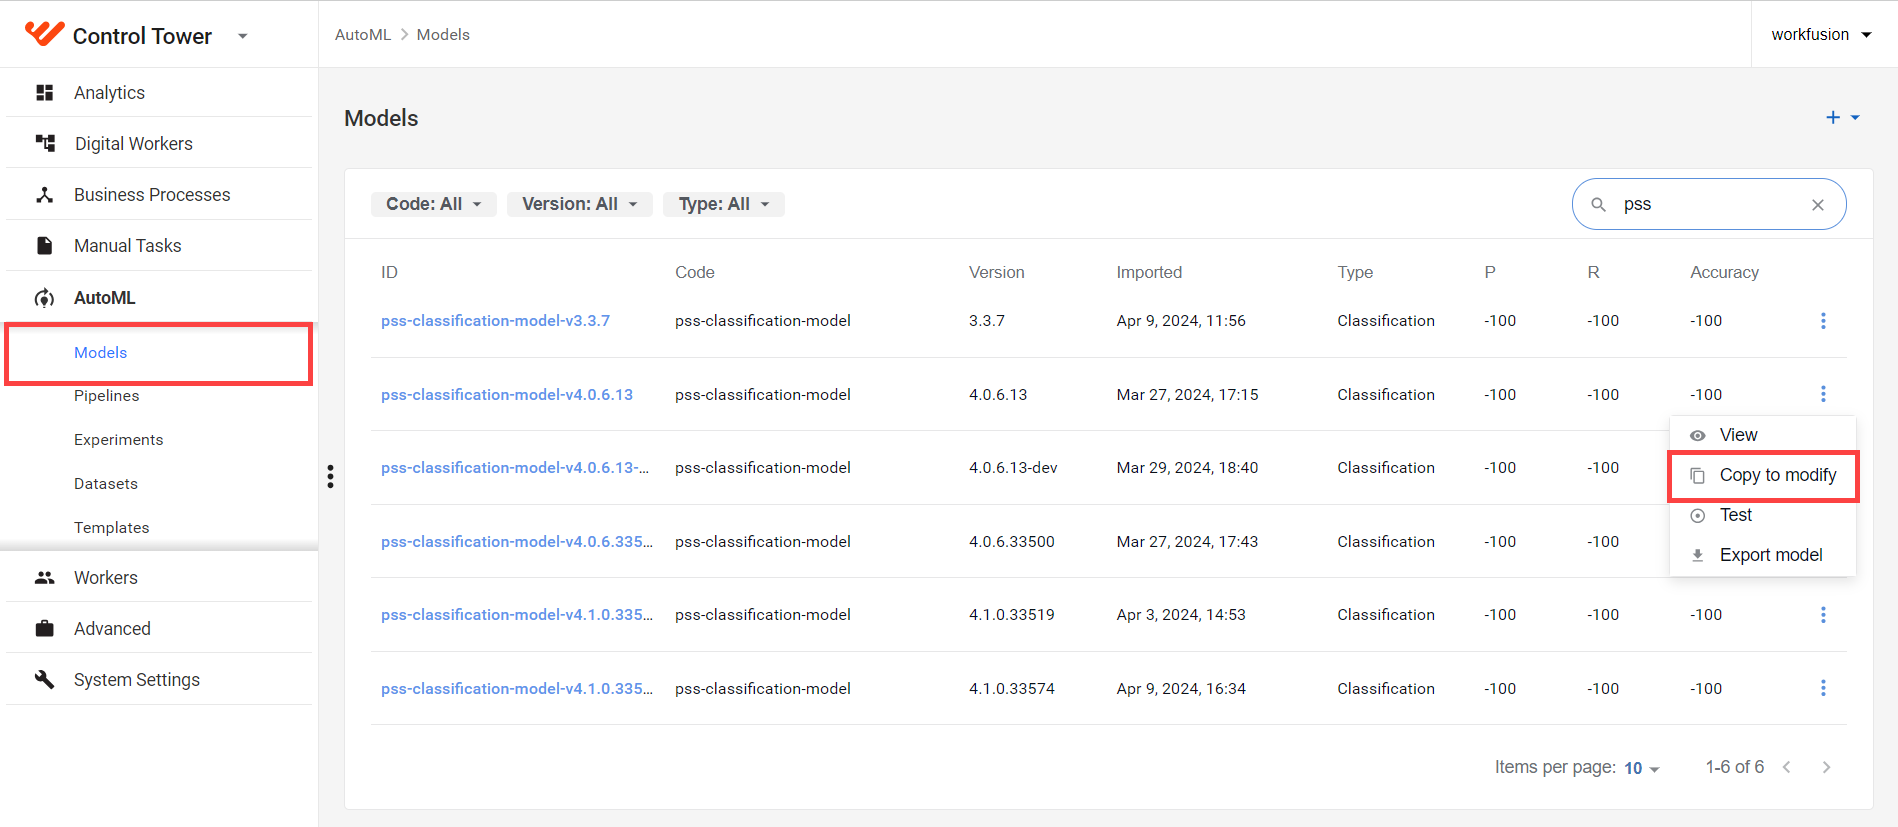The width and height of the screenshot is (1898, 827).
Task: Open the model link for version 4.0.6.33500
Action: 517,542
